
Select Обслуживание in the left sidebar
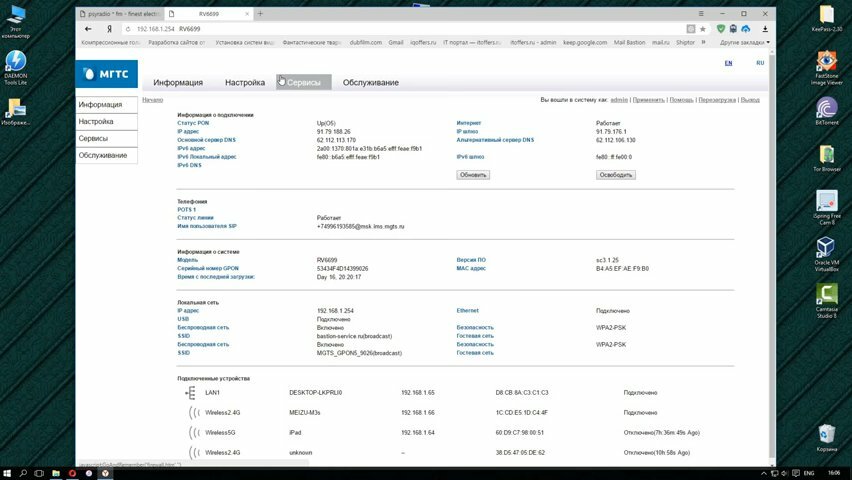[106, 155]
